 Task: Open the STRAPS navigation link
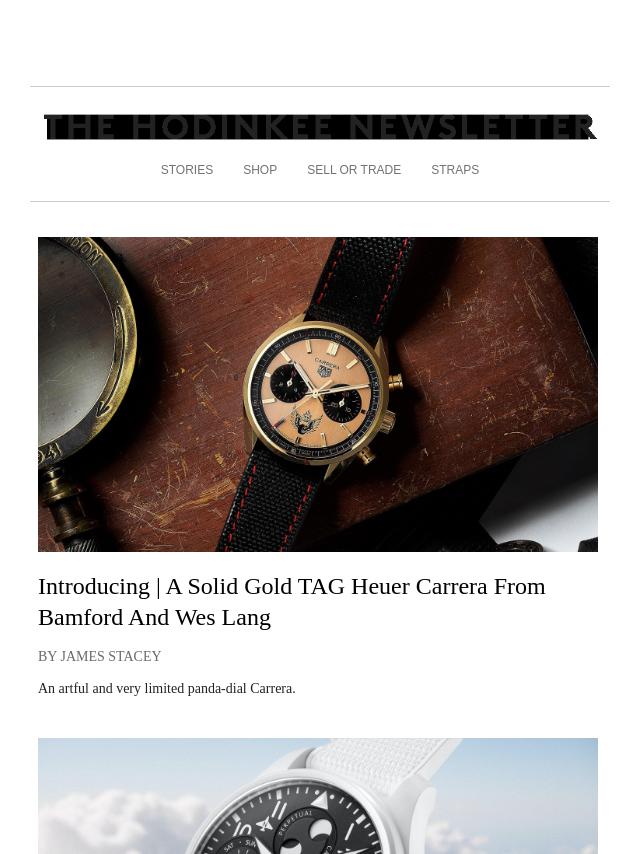point(455,170)
